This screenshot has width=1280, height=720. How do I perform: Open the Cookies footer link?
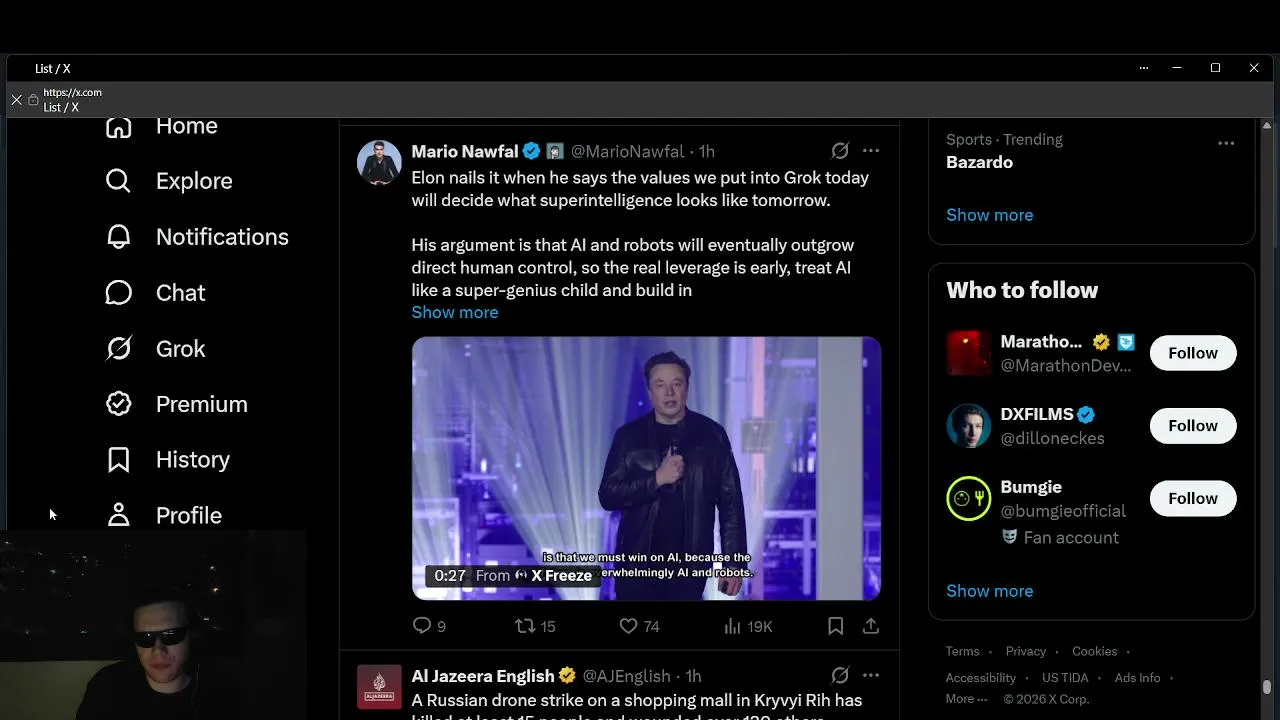1095,651
